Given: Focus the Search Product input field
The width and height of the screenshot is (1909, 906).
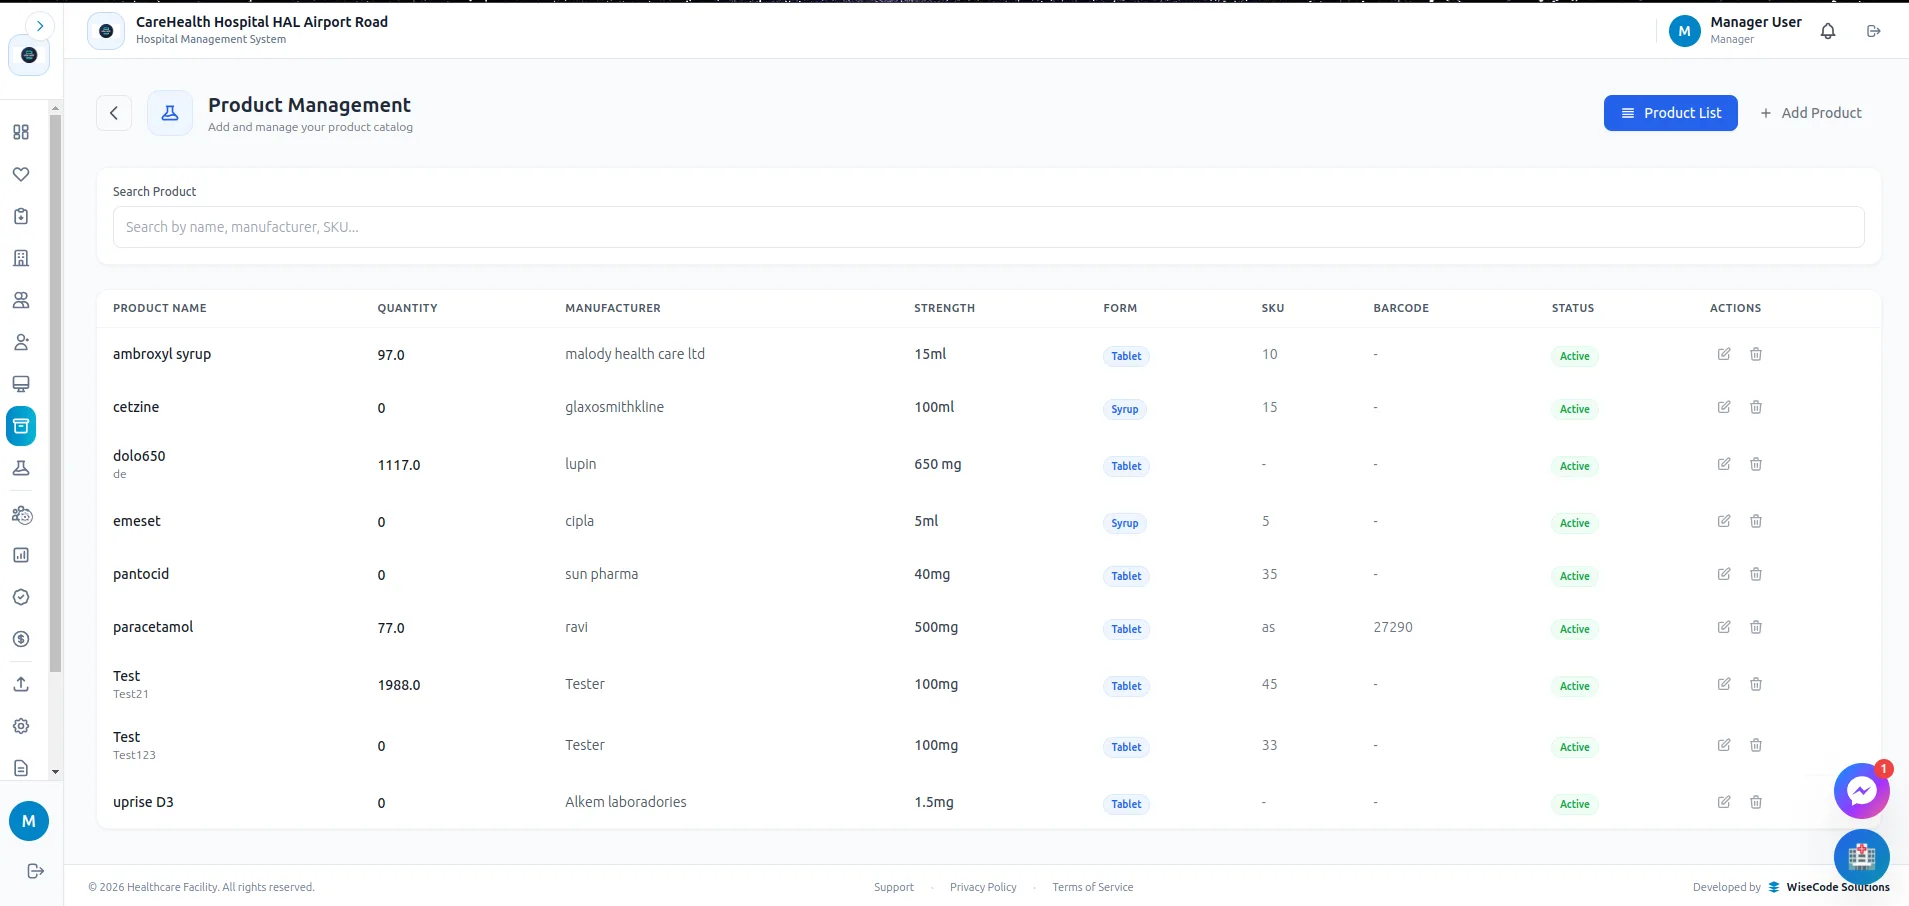Looking at the screenshot, I should tap(988, 227).
